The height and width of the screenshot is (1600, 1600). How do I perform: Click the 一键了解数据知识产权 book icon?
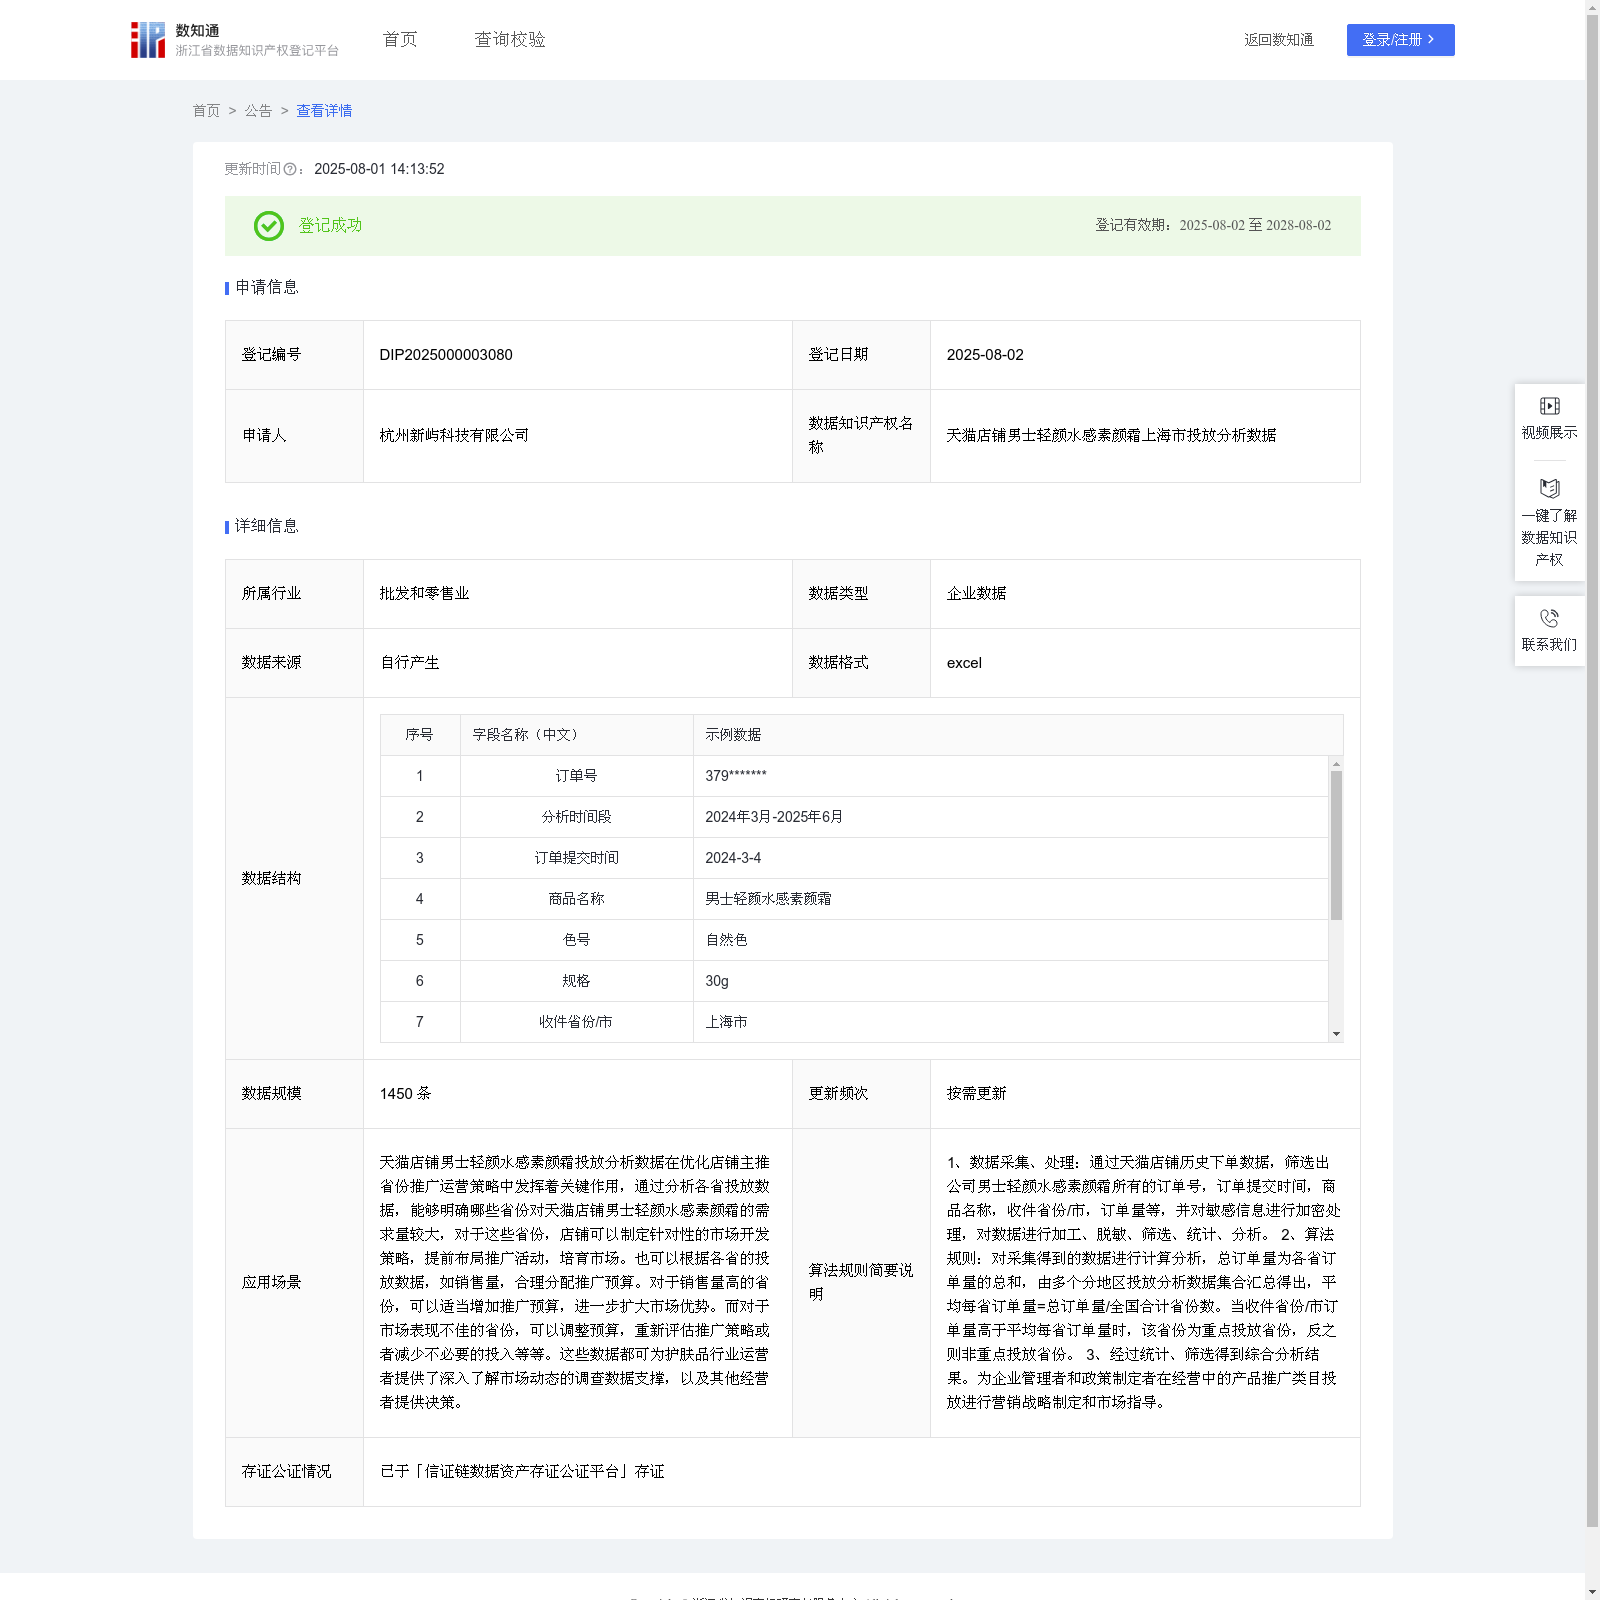click(x=1549, y=489)
